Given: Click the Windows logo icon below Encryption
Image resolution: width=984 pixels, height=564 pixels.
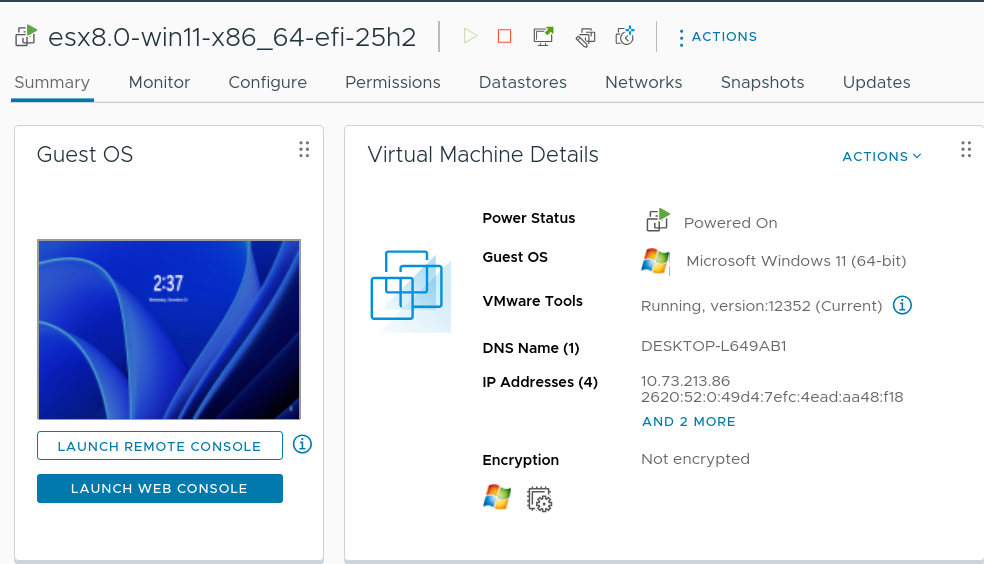Looking at the screenshot, I should point(497,497).
